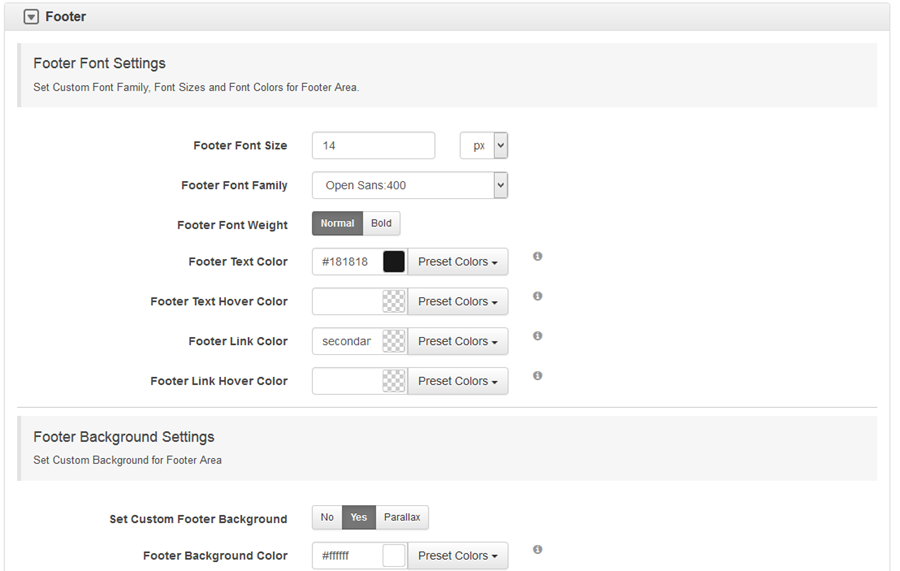Click info icon beside Footer Link Color

[537, 336]
